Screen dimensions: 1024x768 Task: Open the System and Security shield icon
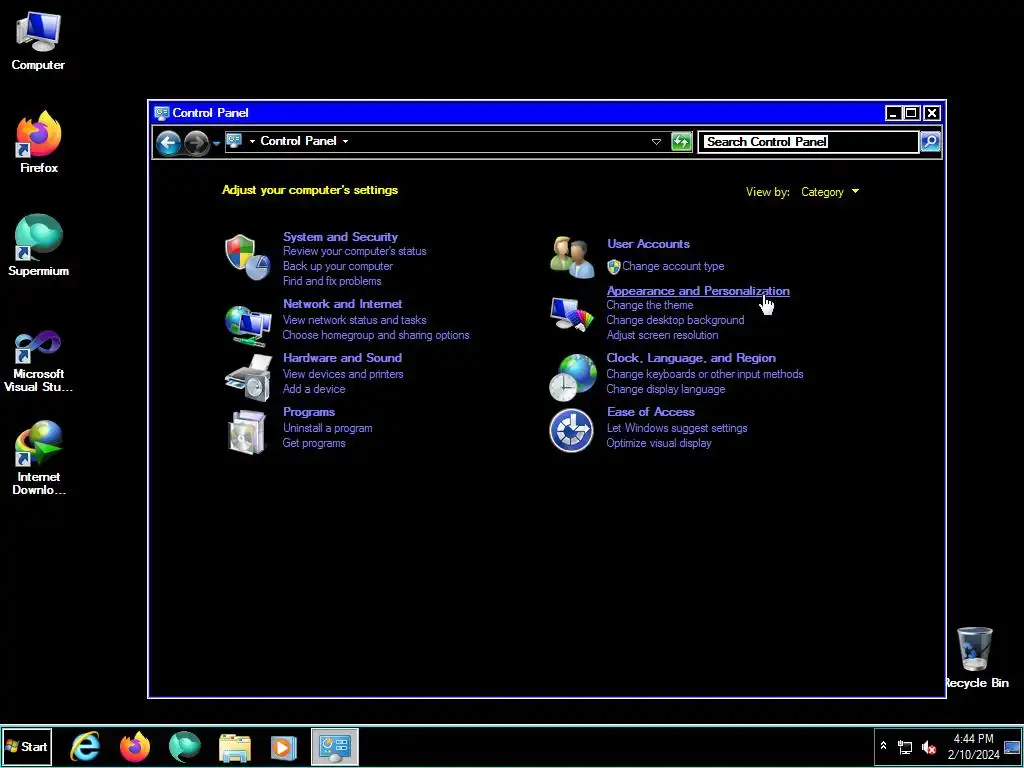point(248,257)
